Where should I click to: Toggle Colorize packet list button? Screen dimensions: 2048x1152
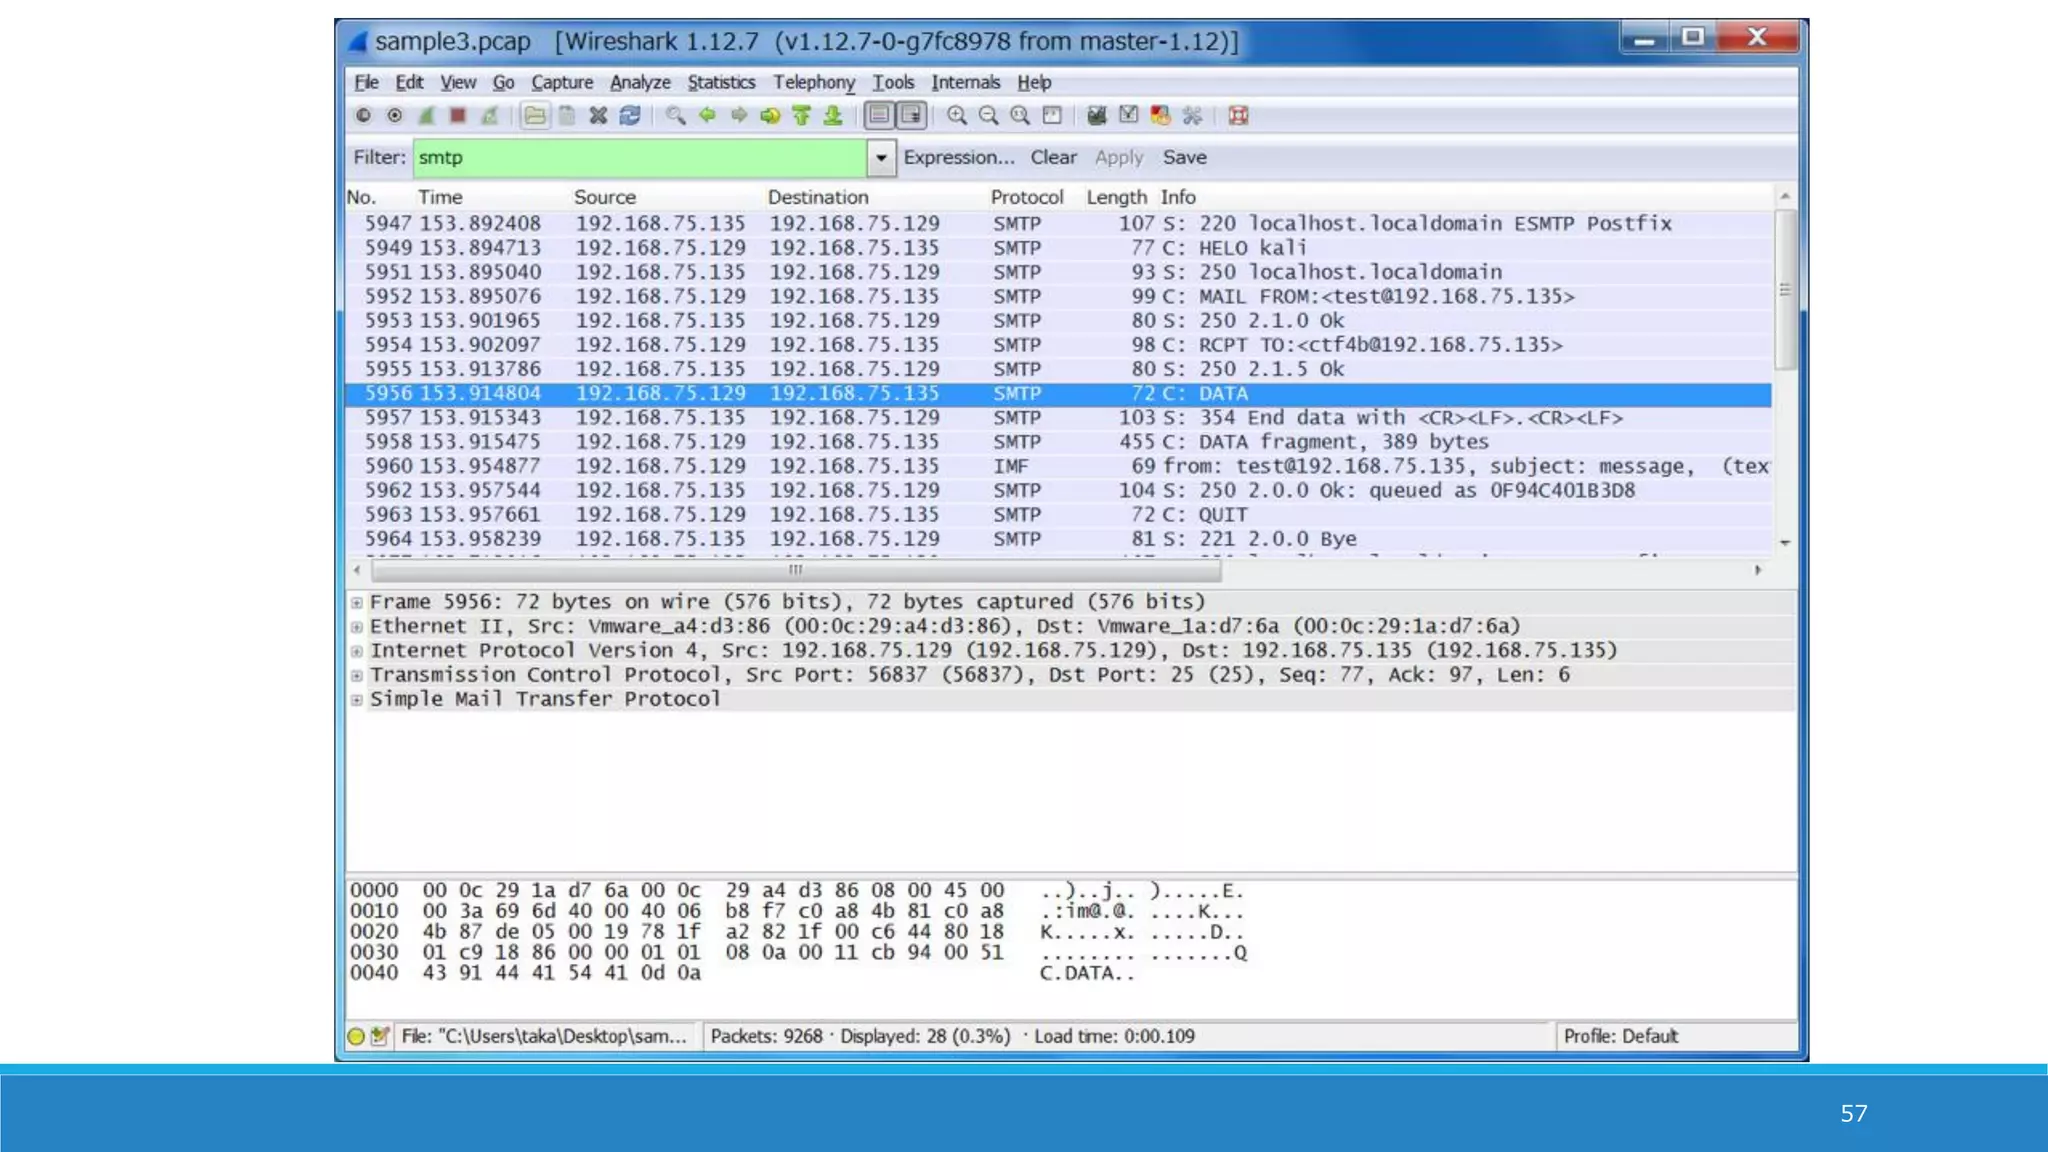(879, 116)
